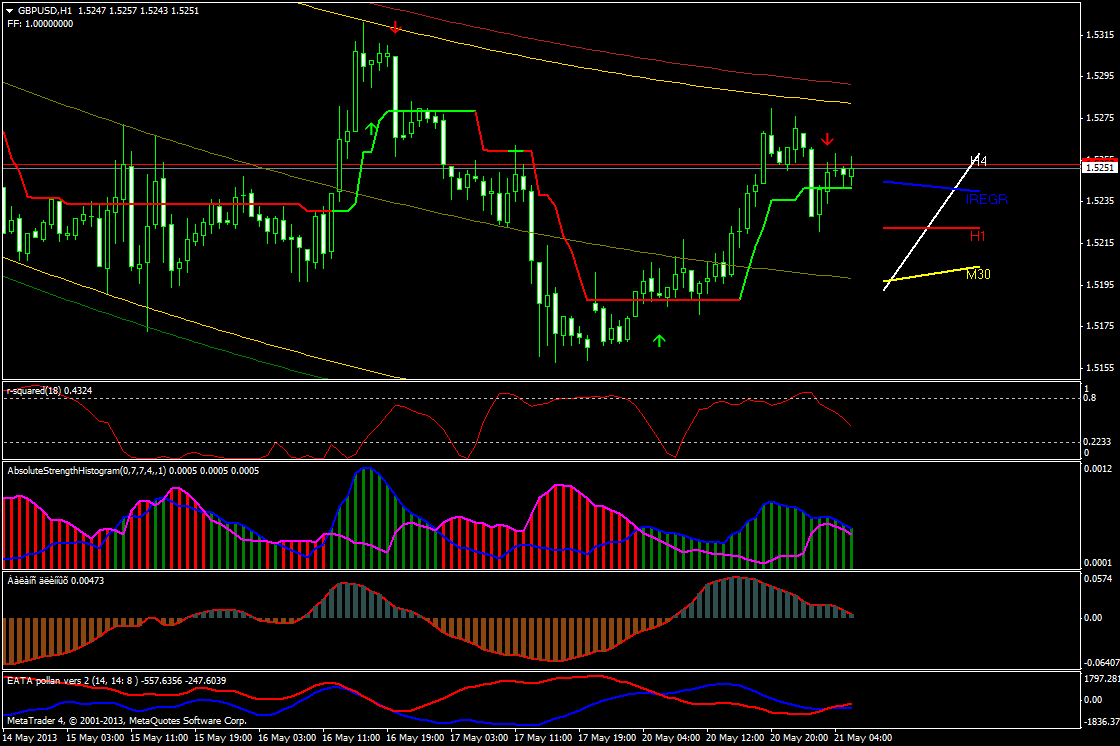Click the H4 regression label
The image size is (1120, 746).
(x=979, y=161)
